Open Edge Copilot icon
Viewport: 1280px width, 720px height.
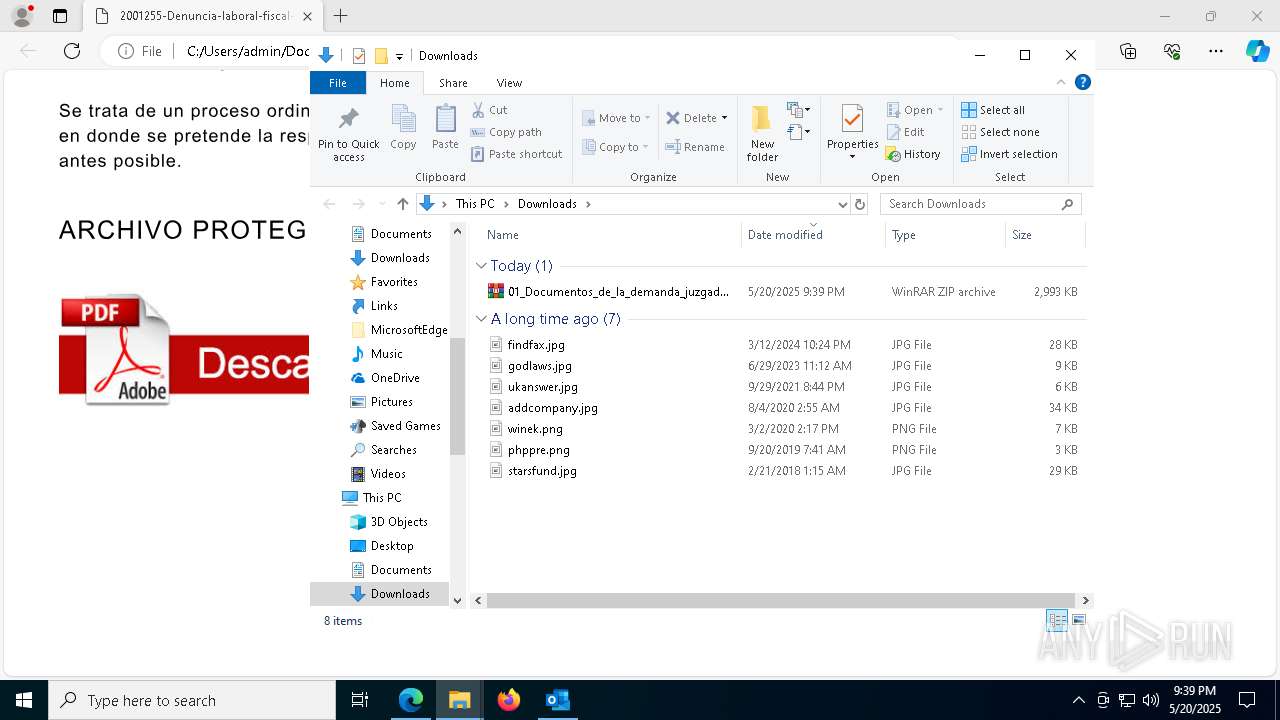click(x=1257, y=51)
